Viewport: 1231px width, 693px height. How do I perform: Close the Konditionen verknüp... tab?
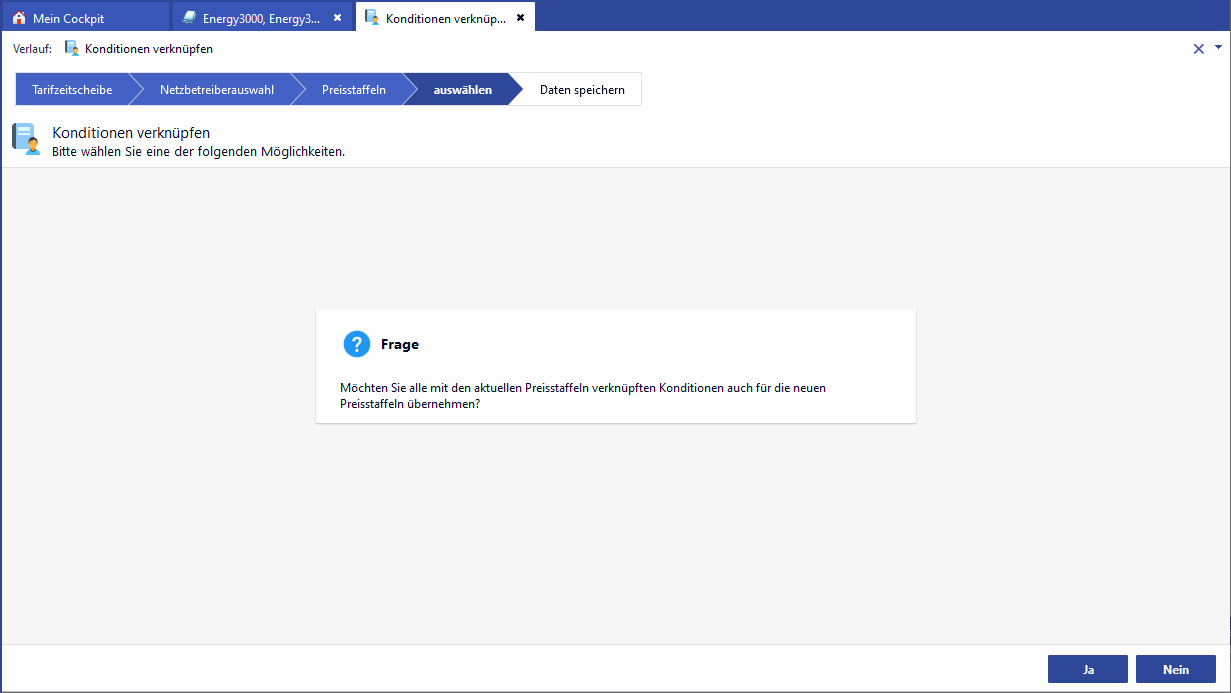(x=520, y=17)
